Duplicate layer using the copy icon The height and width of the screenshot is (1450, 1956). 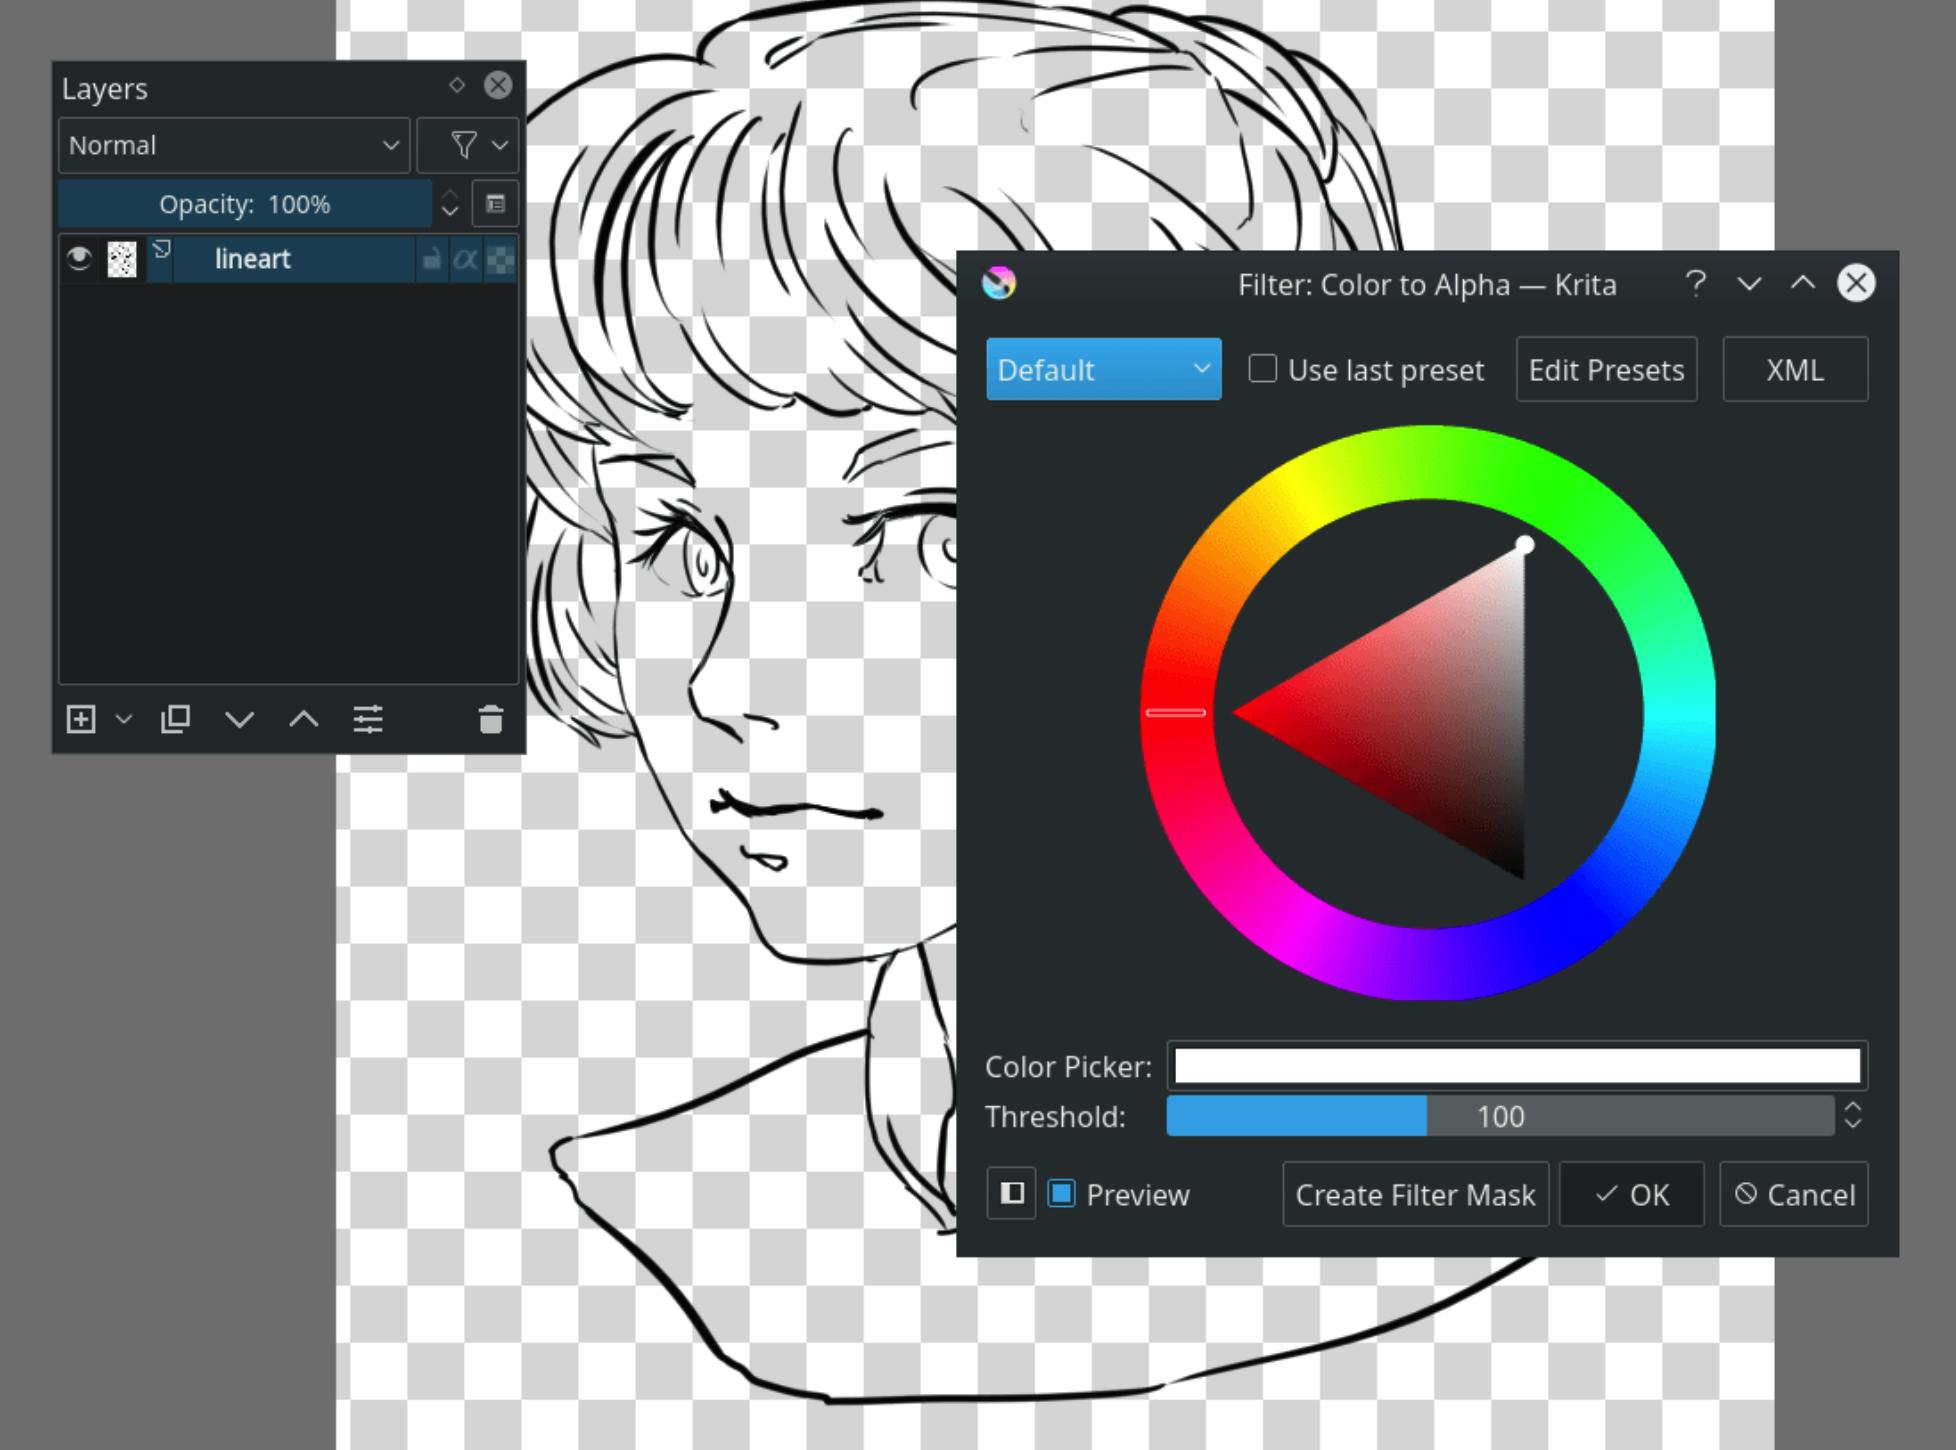pos(175,719)
